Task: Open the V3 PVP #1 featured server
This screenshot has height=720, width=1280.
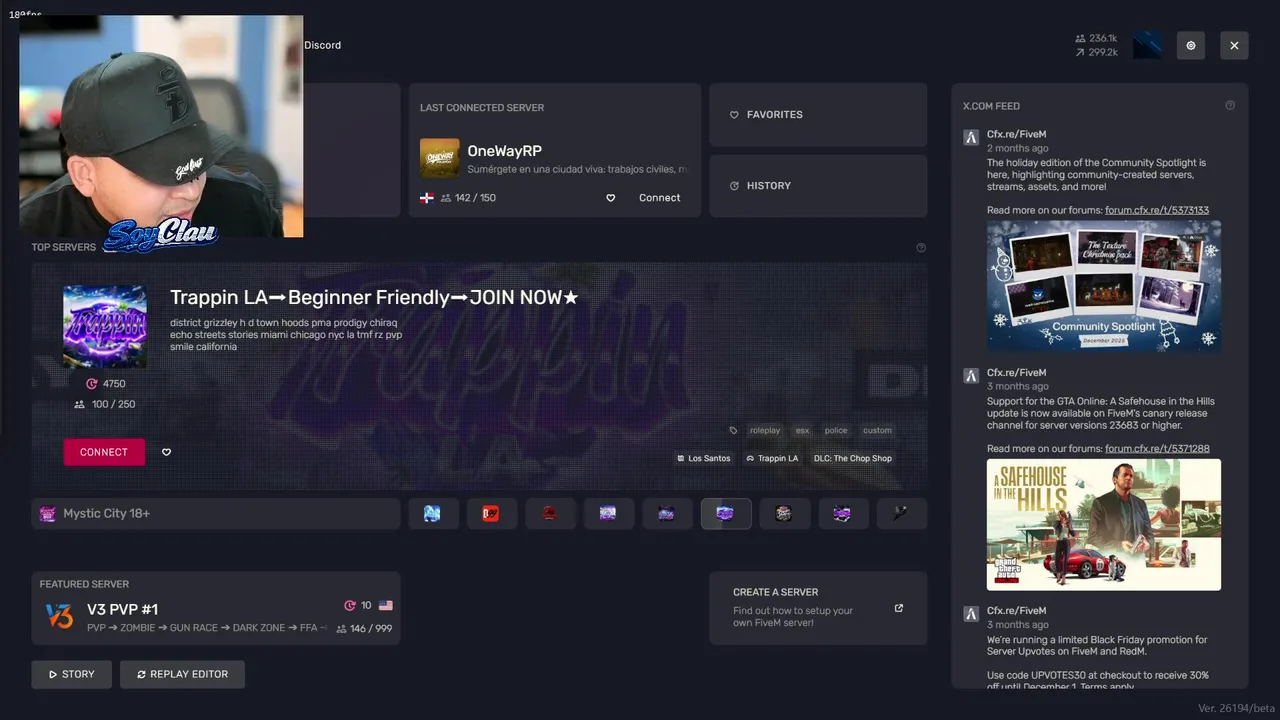Action: coord(216,608)
